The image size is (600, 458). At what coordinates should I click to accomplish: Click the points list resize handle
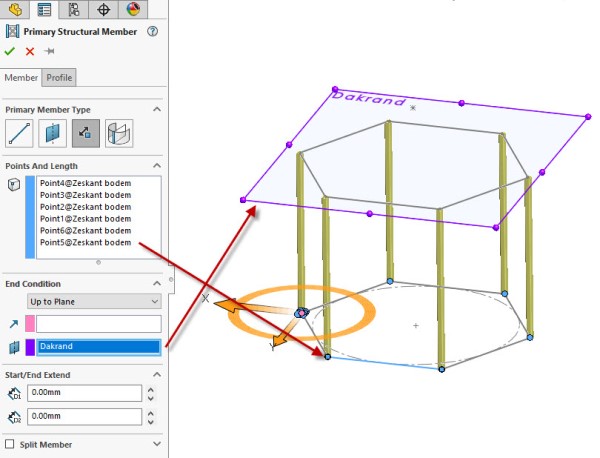(x=98, y=262)
